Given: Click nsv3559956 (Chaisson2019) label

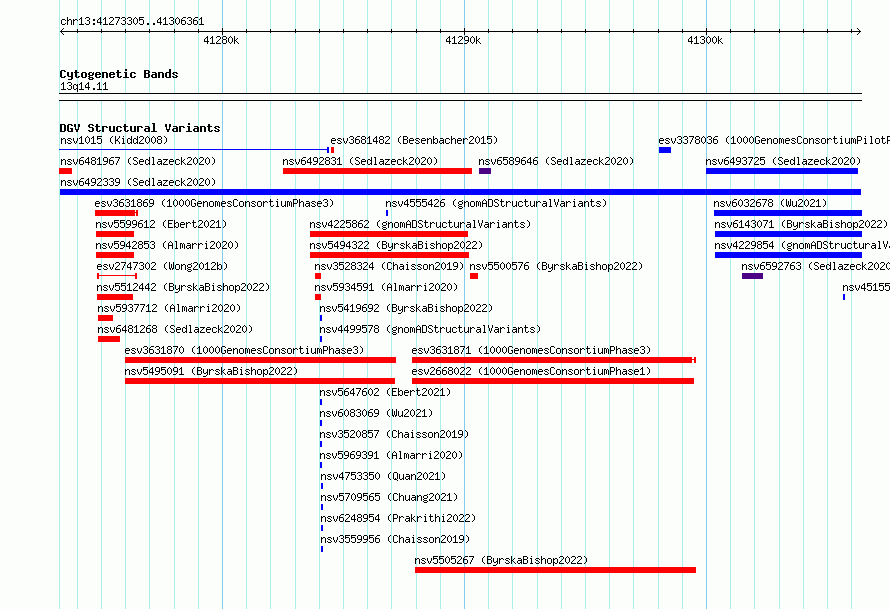Looking at the screenshot, I should pyautogui.click(x=395, y=539).
